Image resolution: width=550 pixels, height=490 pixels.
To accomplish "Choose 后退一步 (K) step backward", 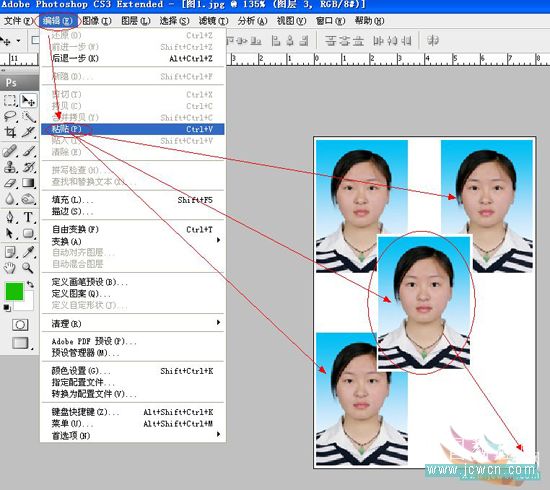I will 133,58.
